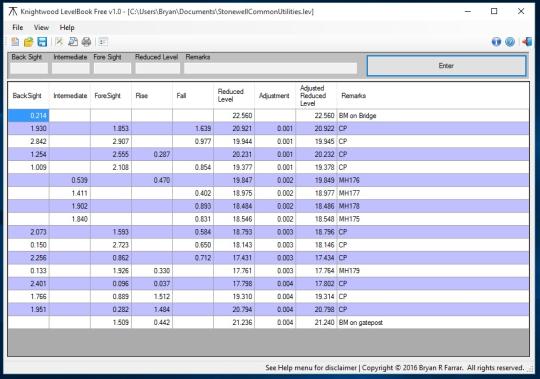Focus the Fore Sight input field

pos(112,68)
